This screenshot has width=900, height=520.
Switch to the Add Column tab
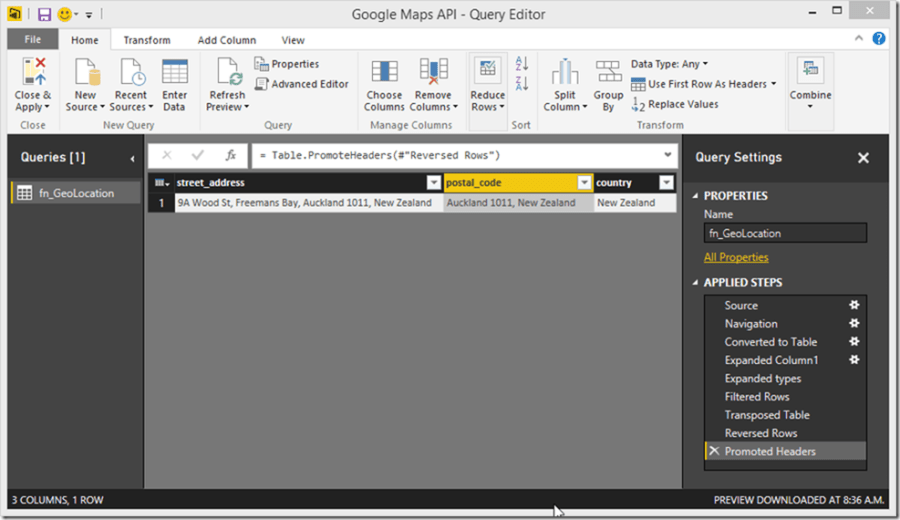click(x=227, y=40)
